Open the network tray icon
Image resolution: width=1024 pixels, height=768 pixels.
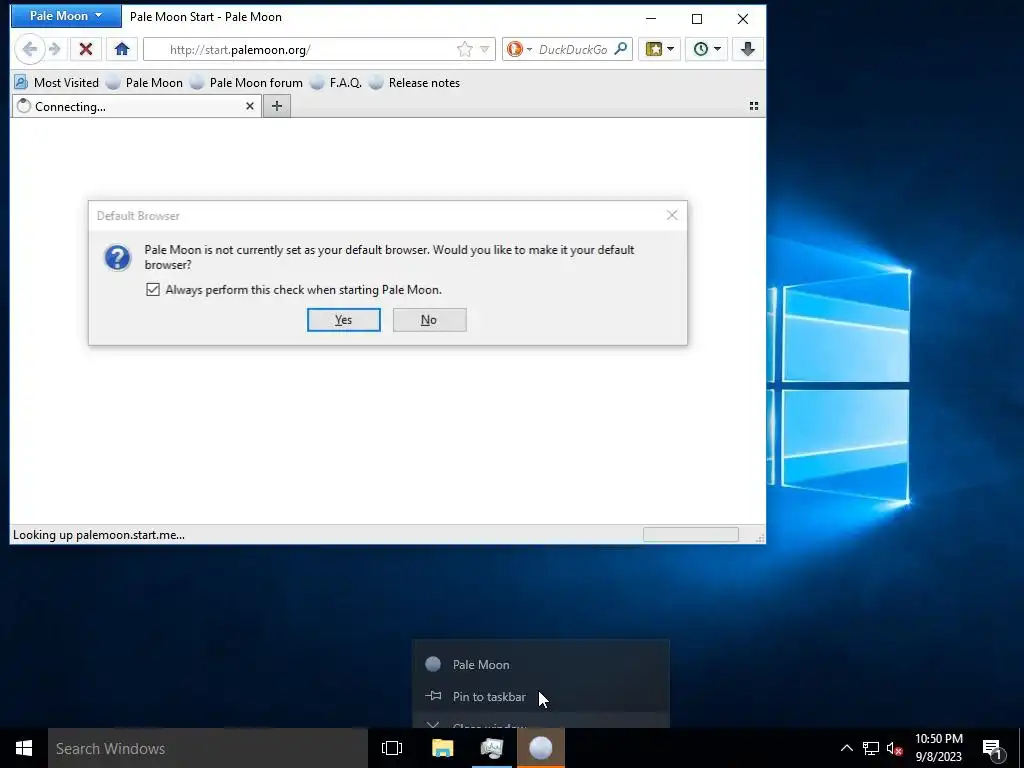pyautogui.click(x=871, y=748)
